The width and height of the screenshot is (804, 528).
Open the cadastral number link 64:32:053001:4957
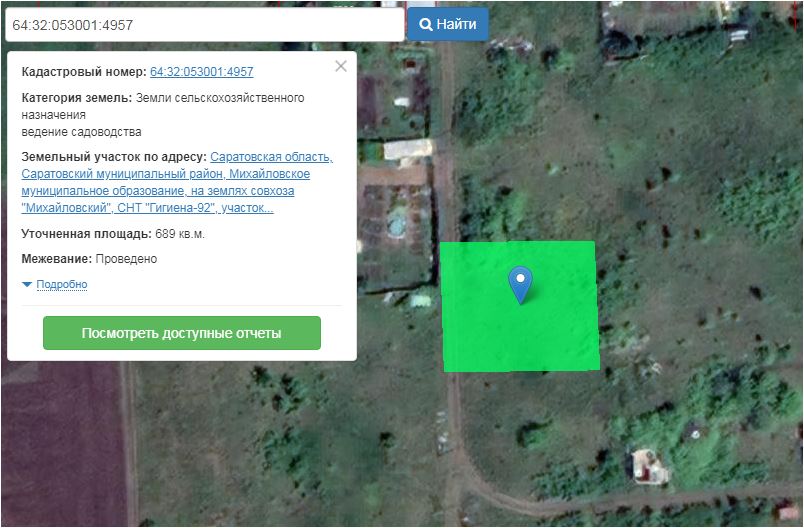(201, 72)
